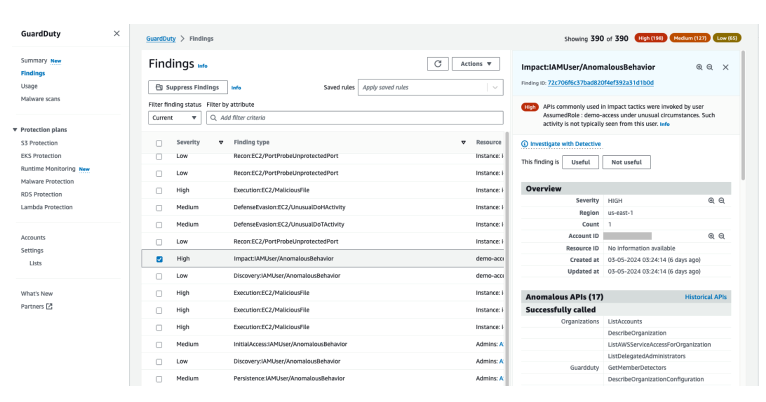The width and height of the screenshot is (766, 402).
Task: Refresh the findings list
Action: click(438, 64)
